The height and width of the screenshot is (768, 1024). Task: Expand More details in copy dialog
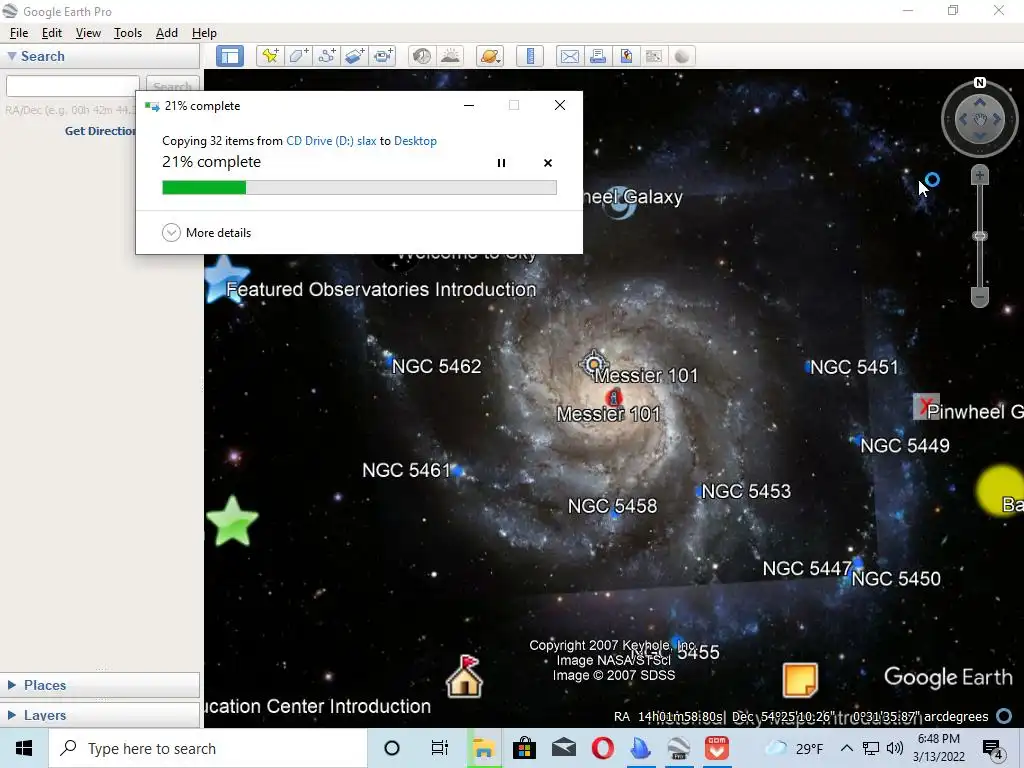(206, 232)
